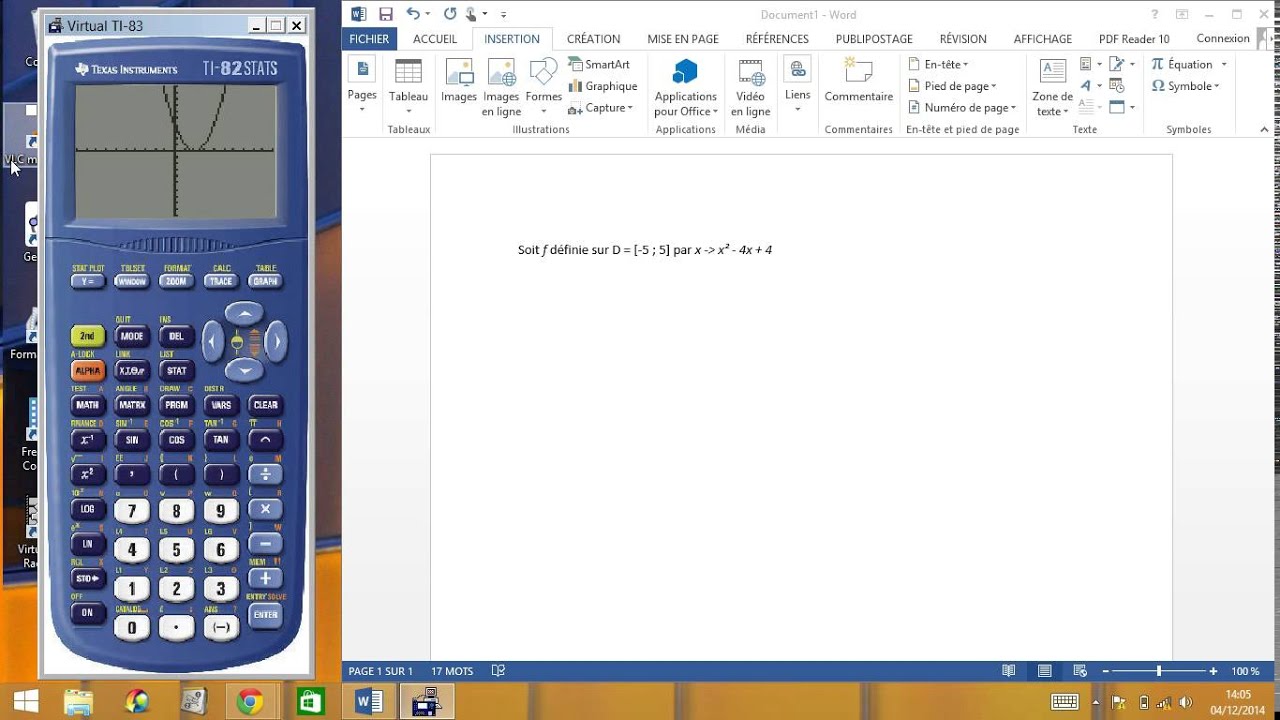
Task: Switch to the MISE EN PAGE tab
Action: [x=683, y=39]
